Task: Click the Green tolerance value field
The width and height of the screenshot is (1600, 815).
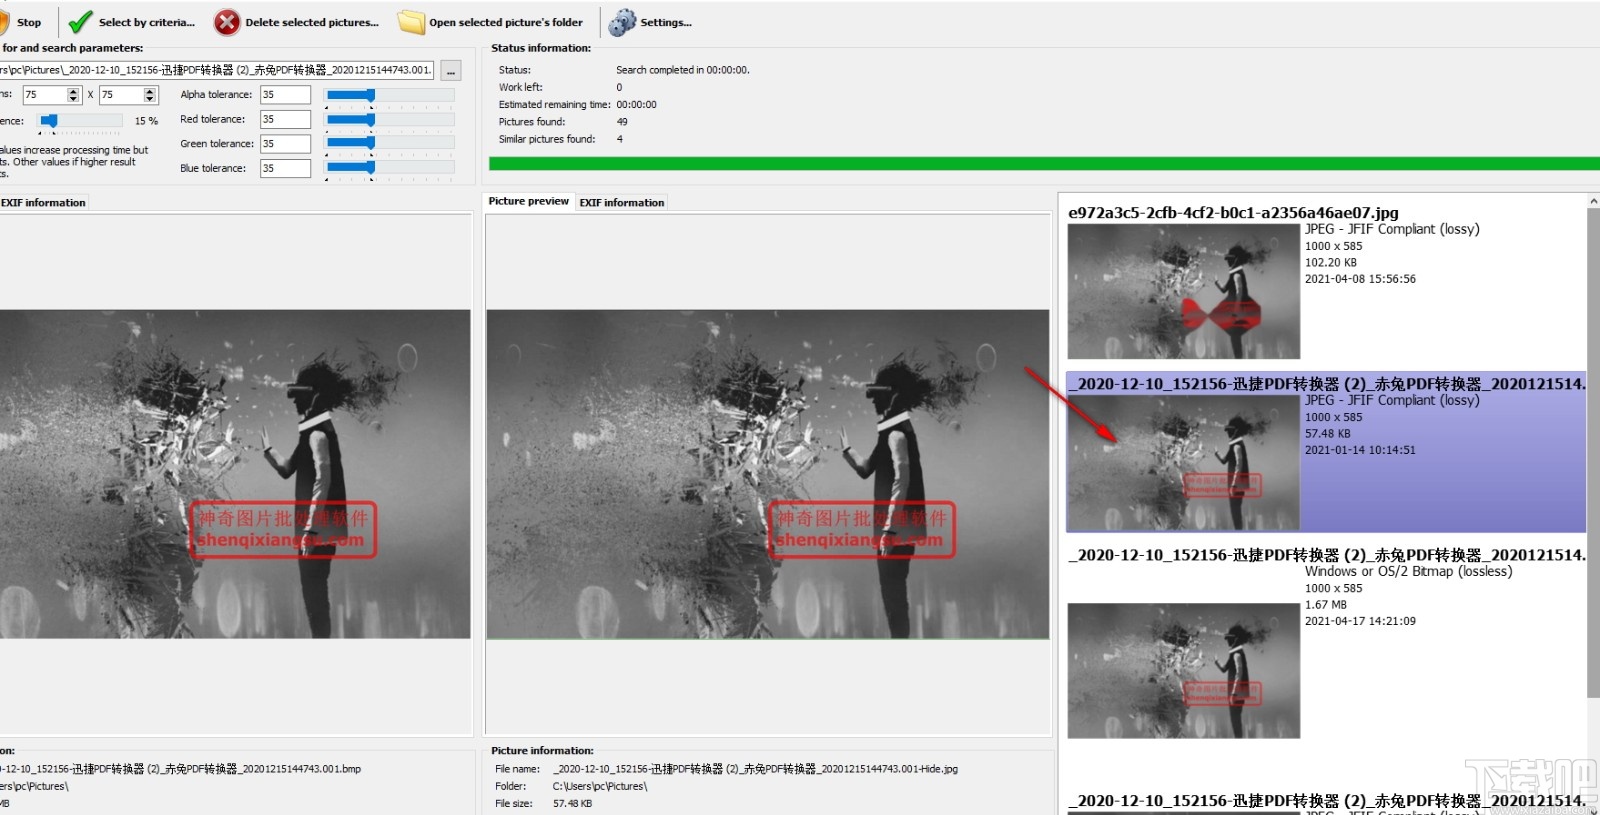Action: tap(286, 144)
